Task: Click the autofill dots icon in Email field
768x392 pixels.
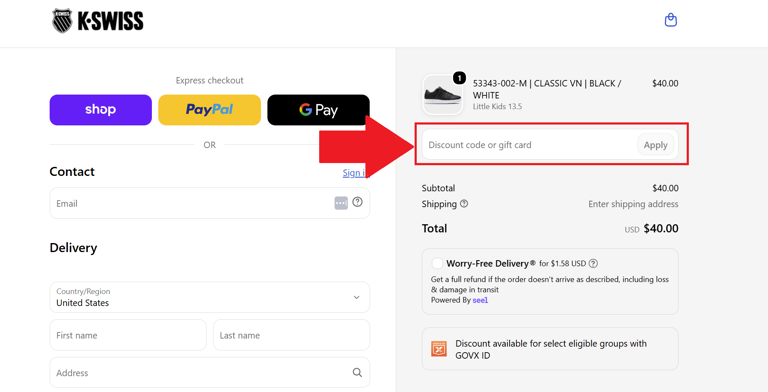Action: click(341, 203)
